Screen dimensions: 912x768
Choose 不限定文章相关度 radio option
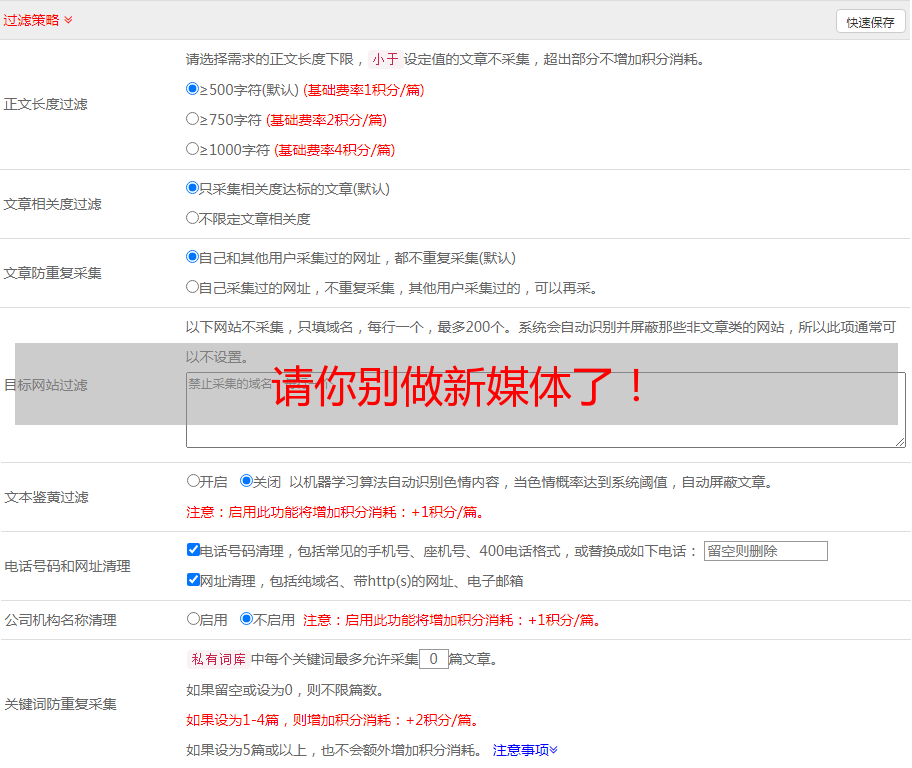coord(193,218)
